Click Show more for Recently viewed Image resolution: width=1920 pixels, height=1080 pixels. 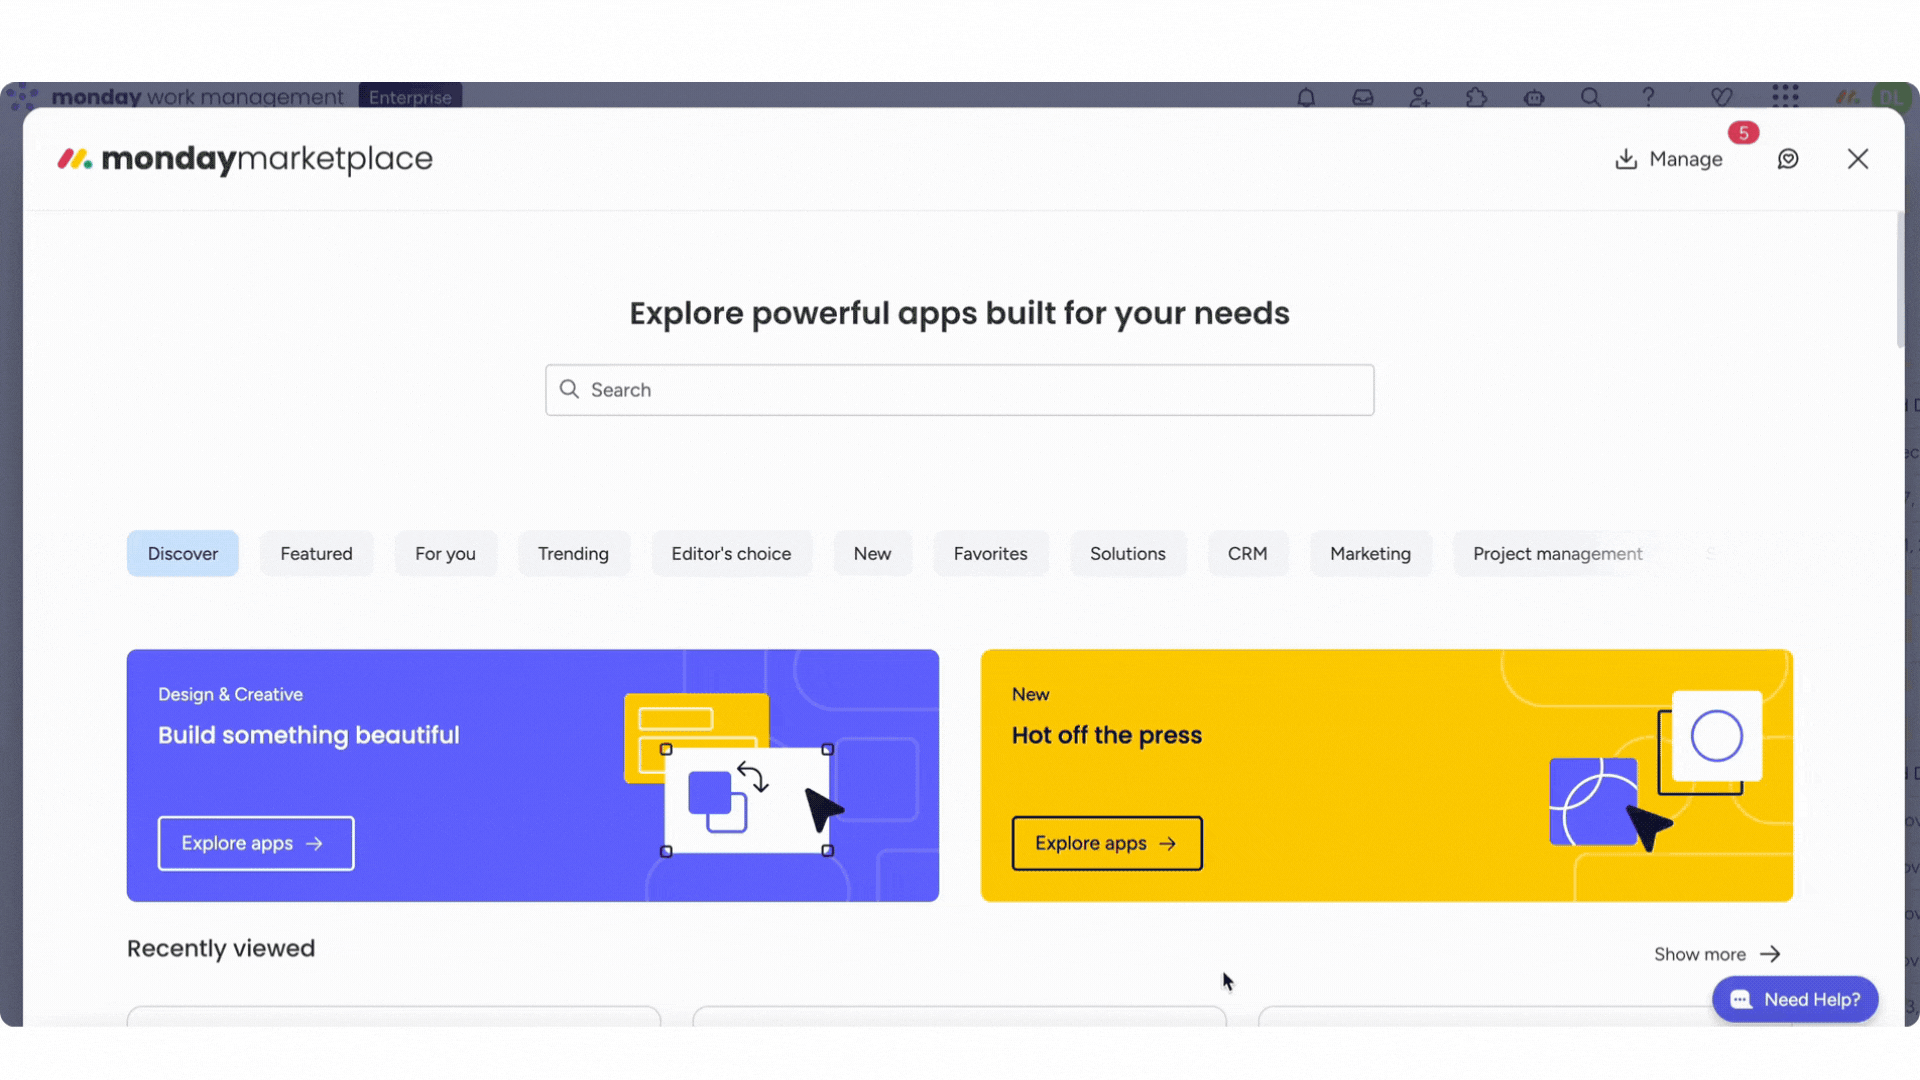1717,954
